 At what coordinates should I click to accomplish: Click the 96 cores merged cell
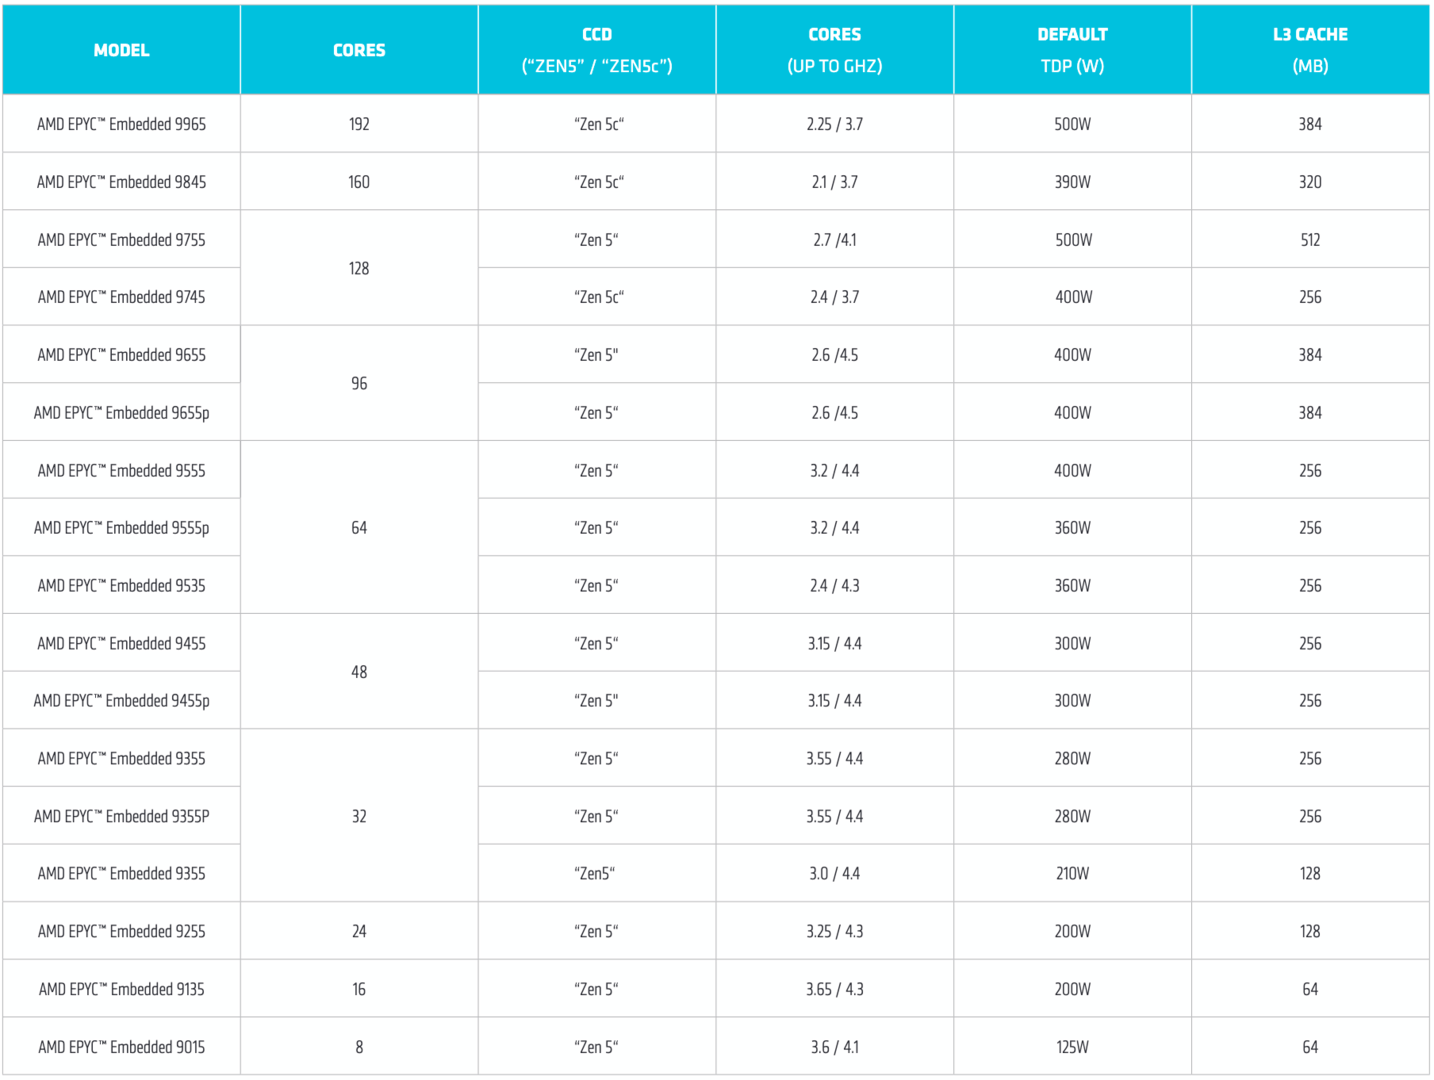[359, 384]
